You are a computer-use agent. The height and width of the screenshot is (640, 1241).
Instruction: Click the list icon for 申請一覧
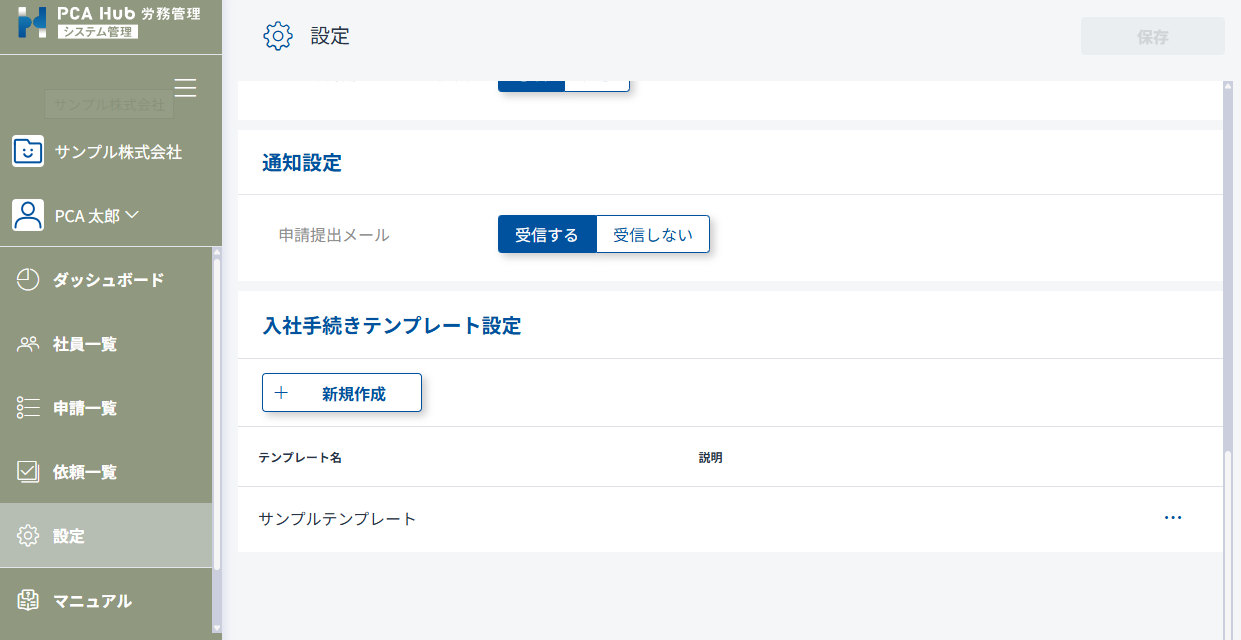[28, 408]
